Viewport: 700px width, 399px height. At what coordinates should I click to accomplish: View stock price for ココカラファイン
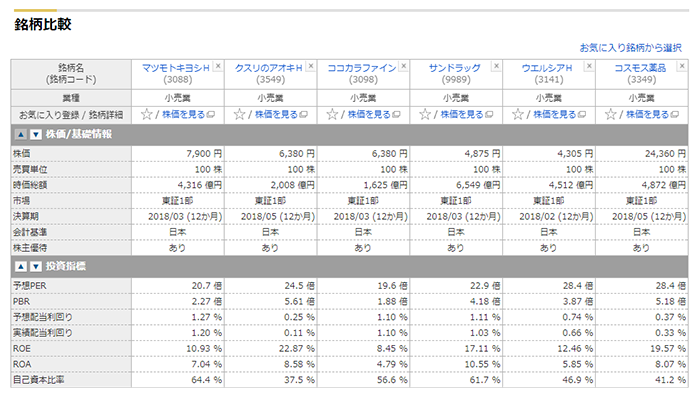tap(369, 115)
